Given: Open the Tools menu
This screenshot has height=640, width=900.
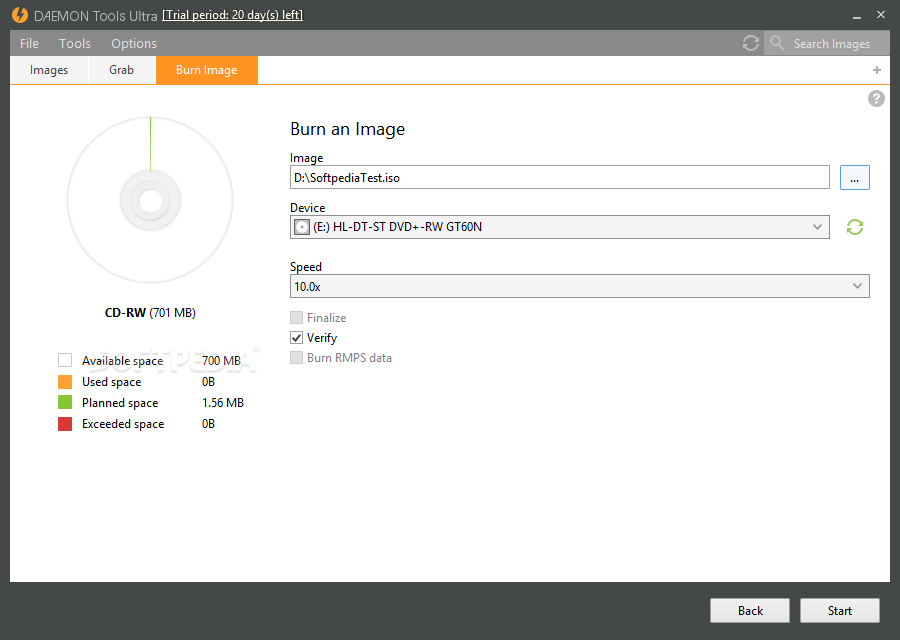Looking at the screenshot, I should point(75,44).
